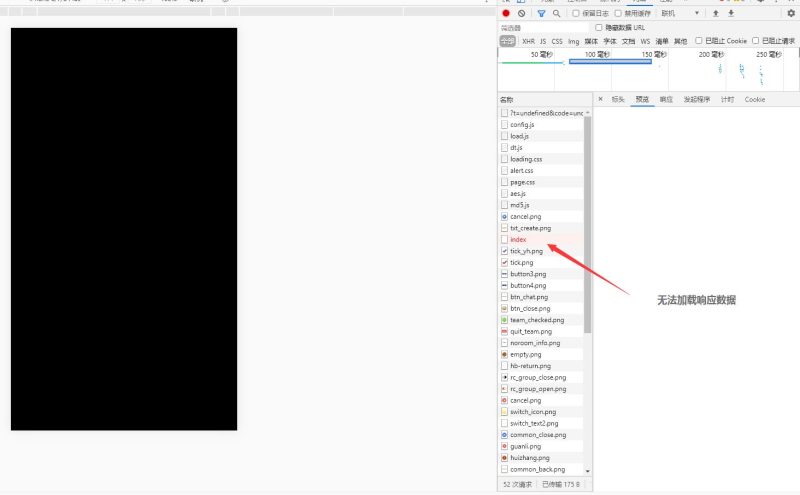Image resolution: width=800 pixels, height=495 pixels.
Task: Click the scroll-down arrow of request list
Action: 588,471
